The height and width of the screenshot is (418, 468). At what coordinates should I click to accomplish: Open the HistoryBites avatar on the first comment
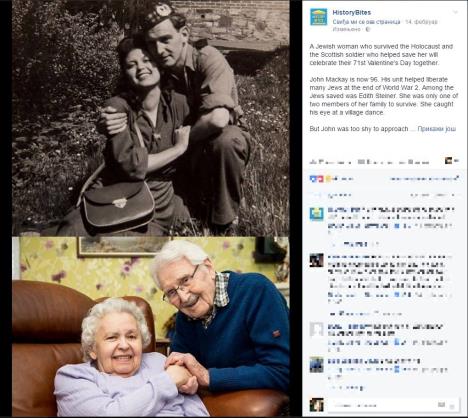(x=316, y=214)
